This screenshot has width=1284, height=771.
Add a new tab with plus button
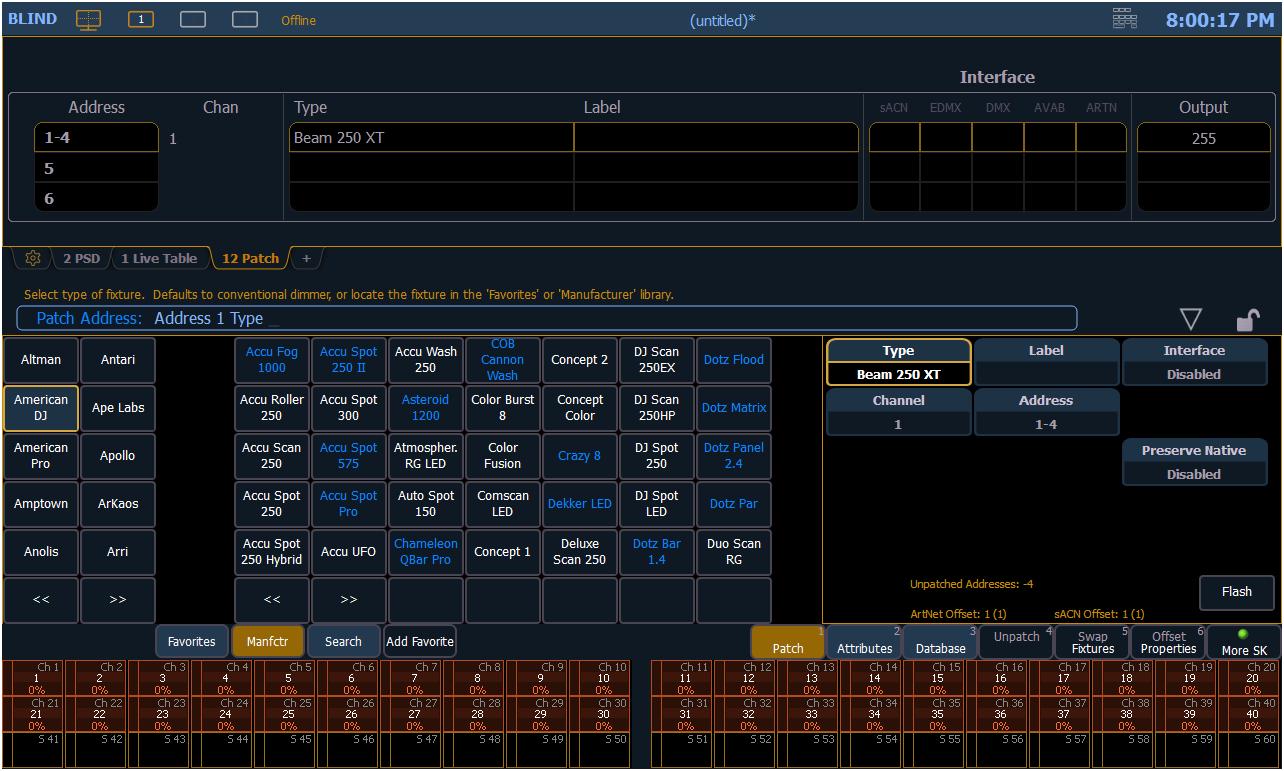[x=306, y=258]
